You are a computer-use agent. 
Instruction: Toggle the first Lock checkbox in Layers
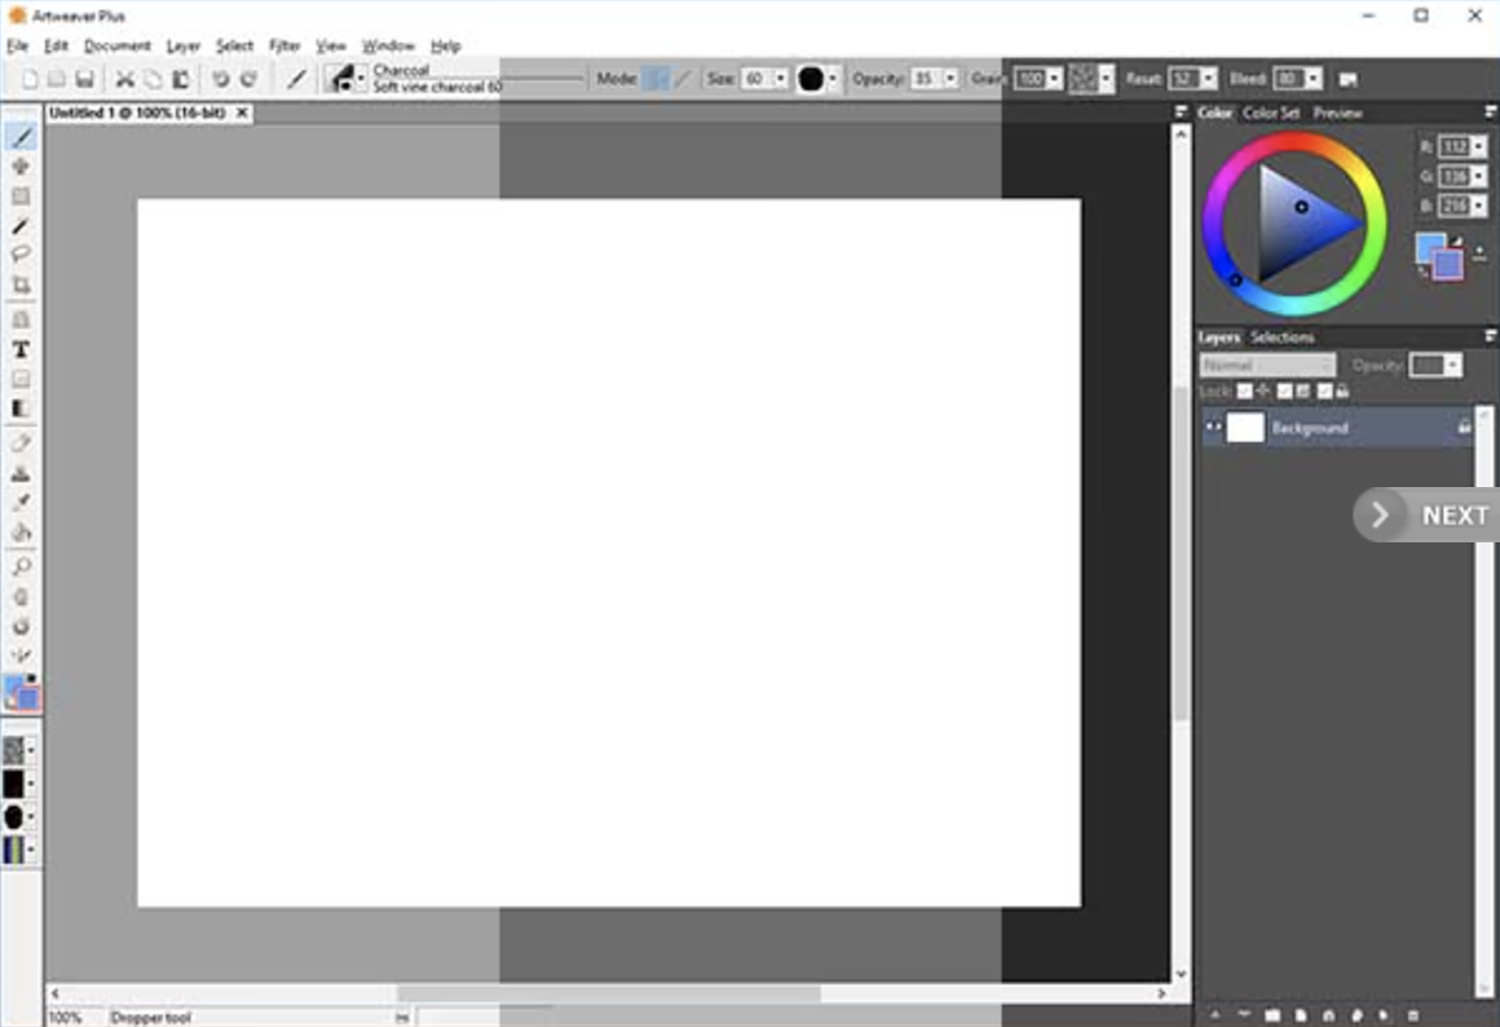point(1244,391)
